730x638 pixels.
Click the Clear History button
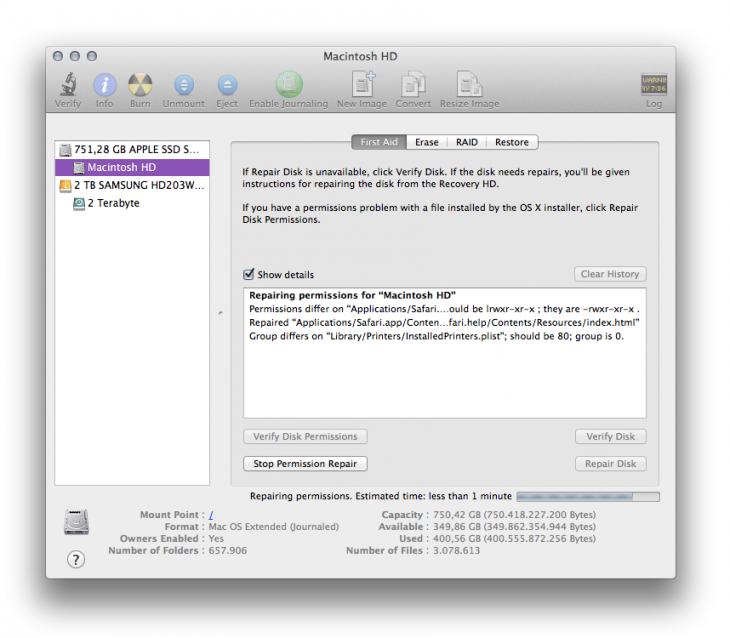point(610,274)
